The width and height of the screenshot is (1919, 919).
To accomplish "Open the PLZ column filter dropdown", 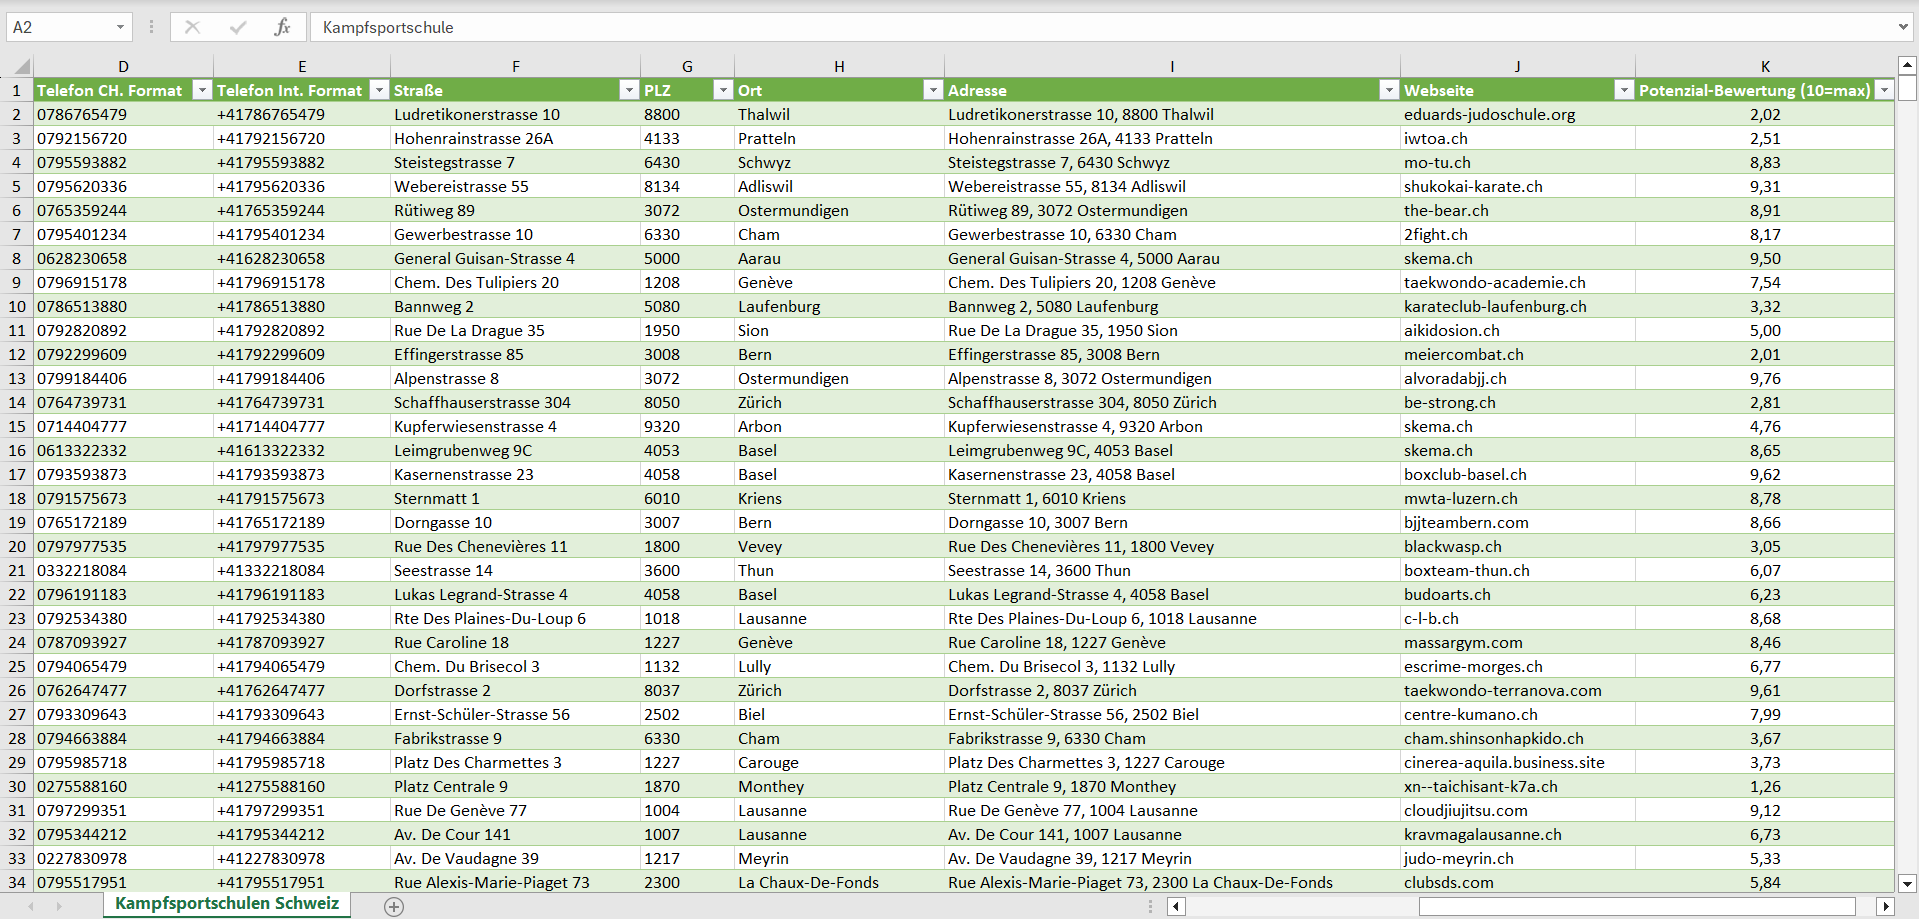I will [723, 90].
